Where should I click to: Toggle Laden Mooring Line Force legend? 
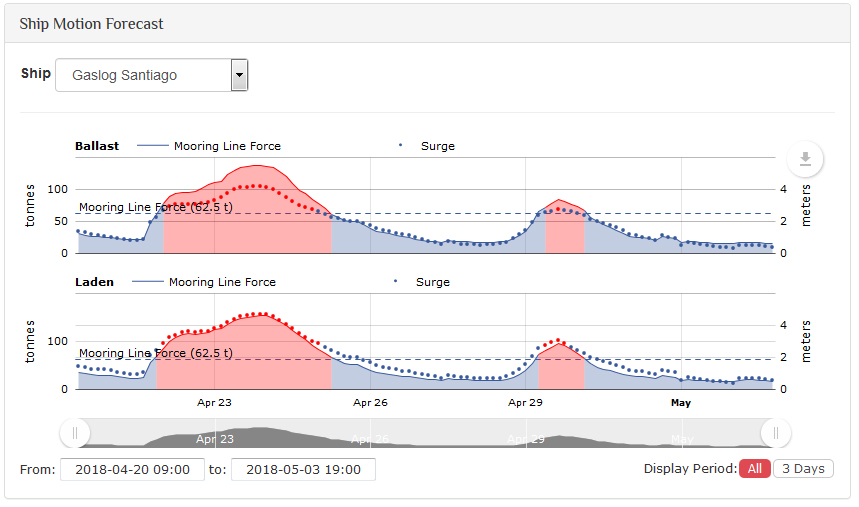point(204,282)
